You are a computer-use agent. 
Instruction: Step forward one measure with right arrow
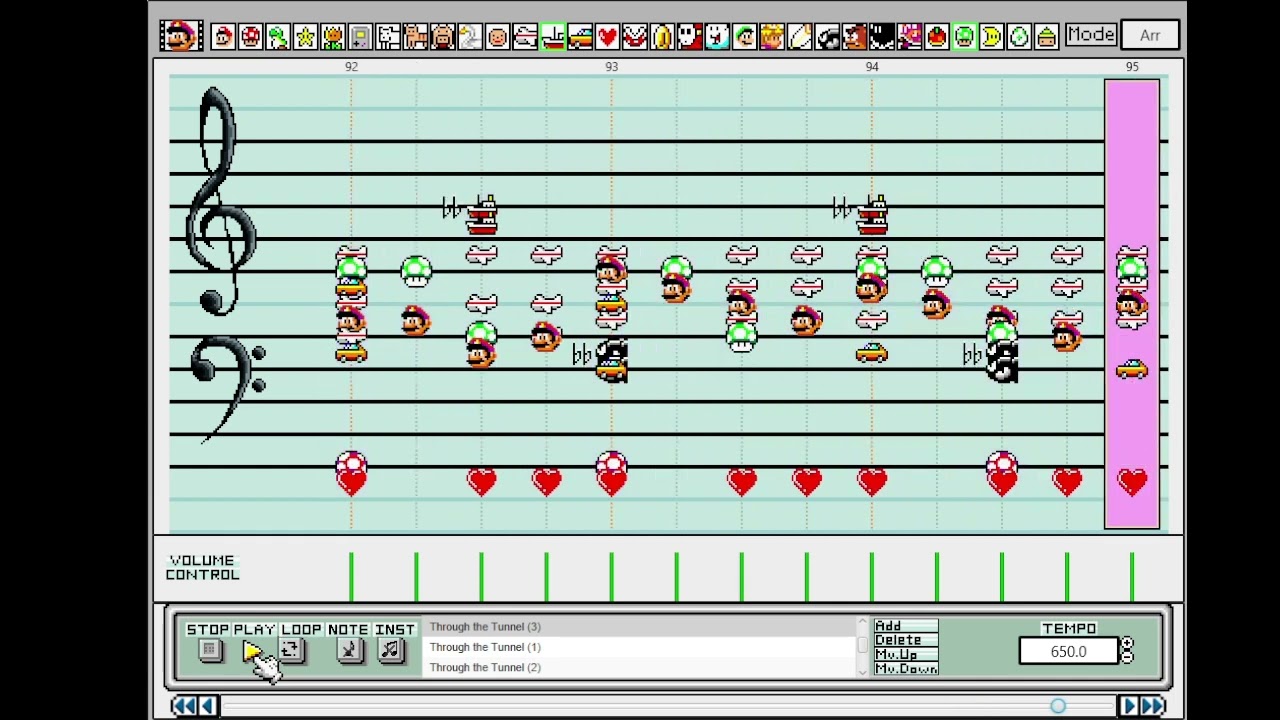coord(1128,706)
